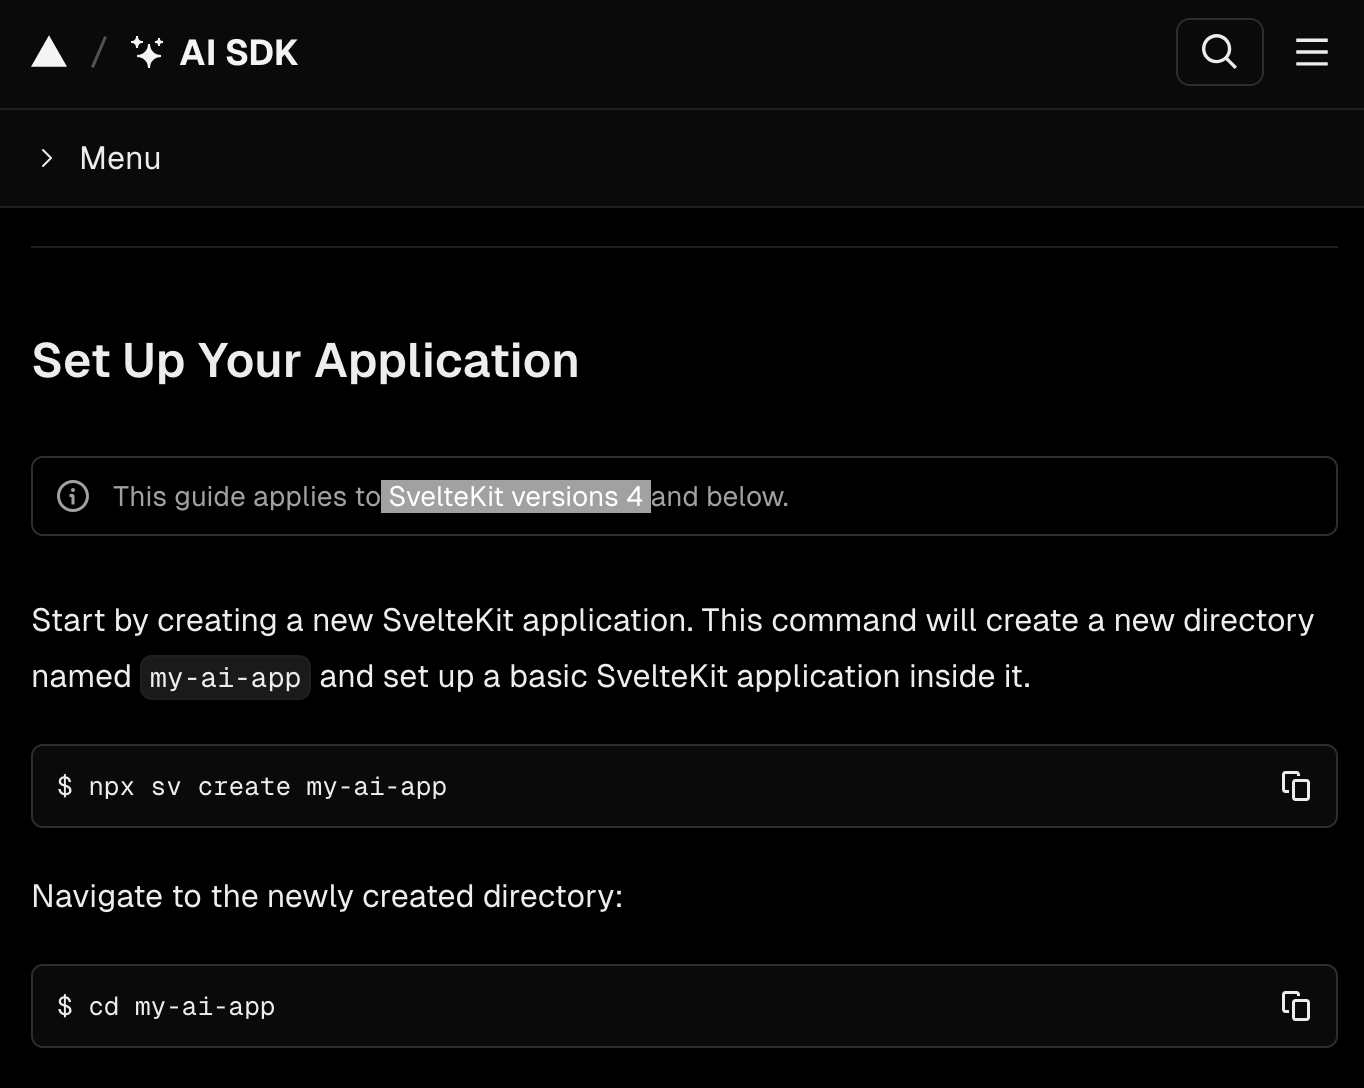Screen dimensions: 1364x1088
Task: Expand the Menu chevron
Action: click(x=46, y=158)
